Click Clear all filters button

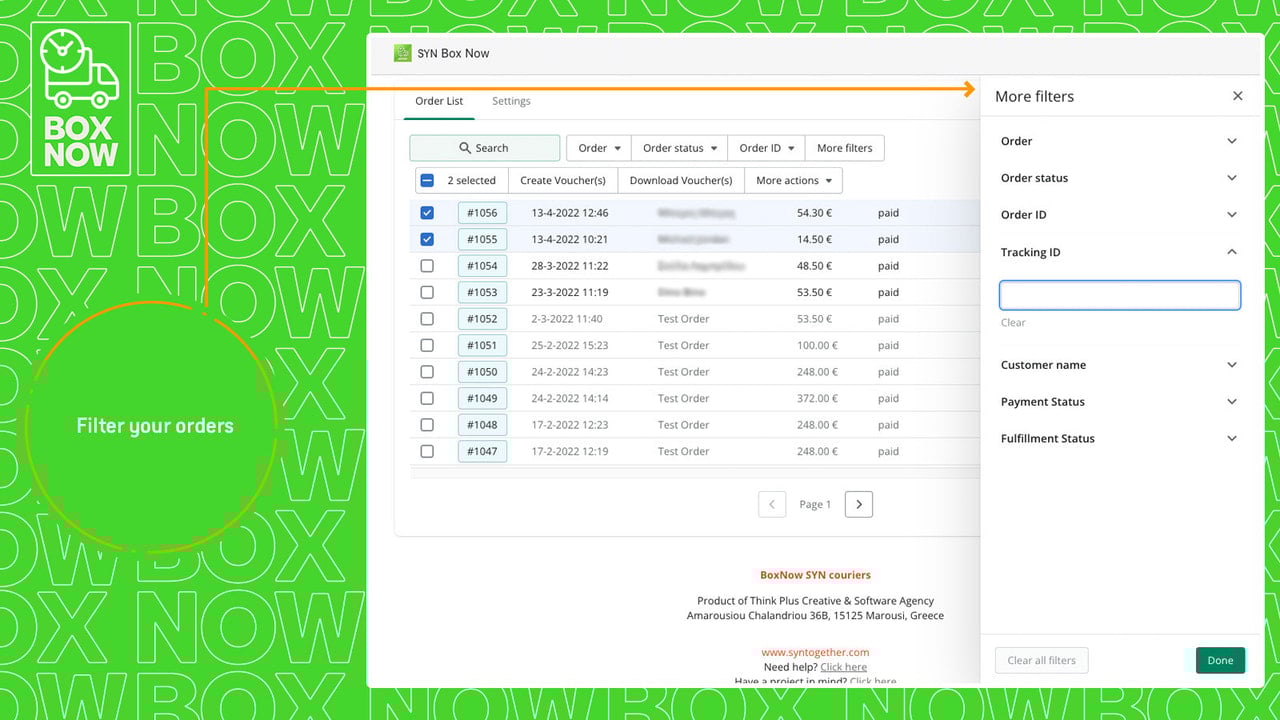[x=1041, y=660]
